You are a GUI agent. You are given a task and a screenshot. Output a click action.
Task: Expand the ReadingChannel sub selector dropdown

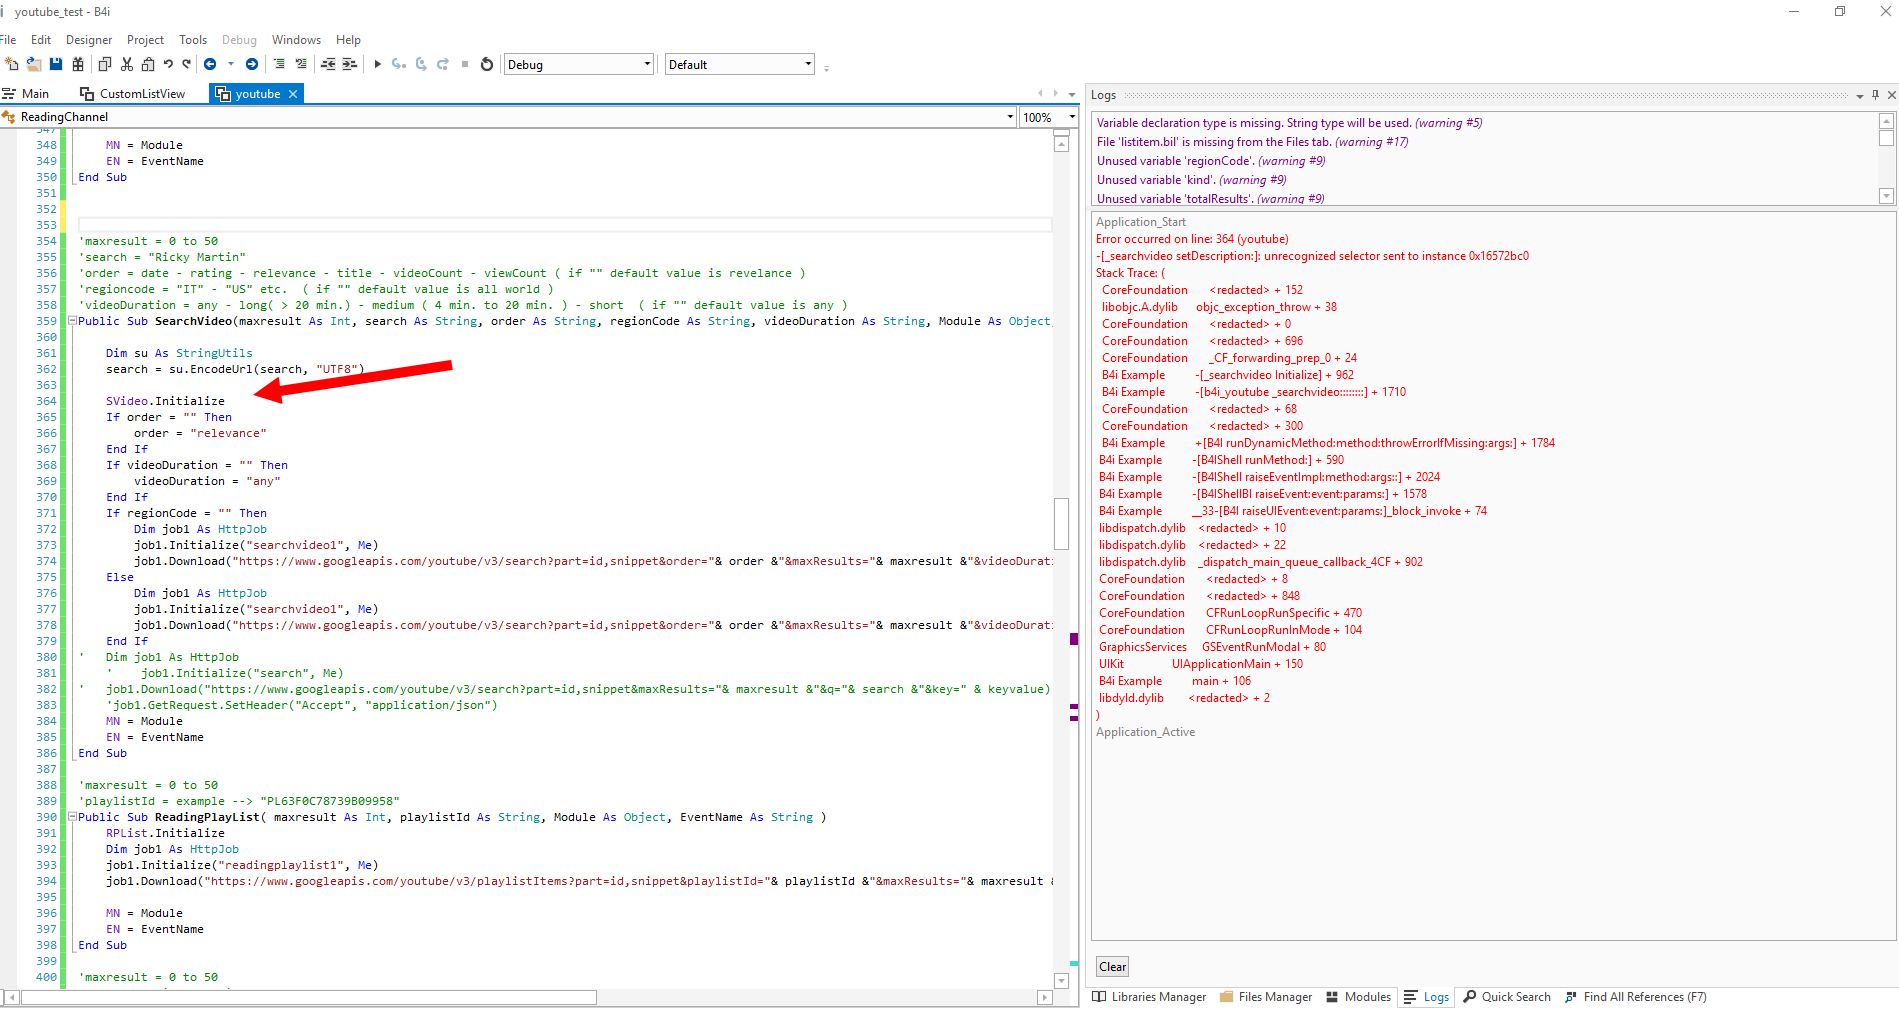pos(1009,117)
